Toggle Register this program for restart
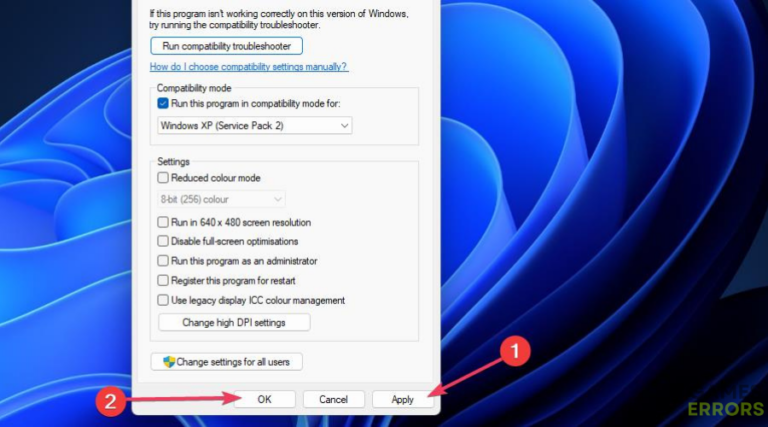The width and height of the screenshot is (768, 427). point(164,281)
